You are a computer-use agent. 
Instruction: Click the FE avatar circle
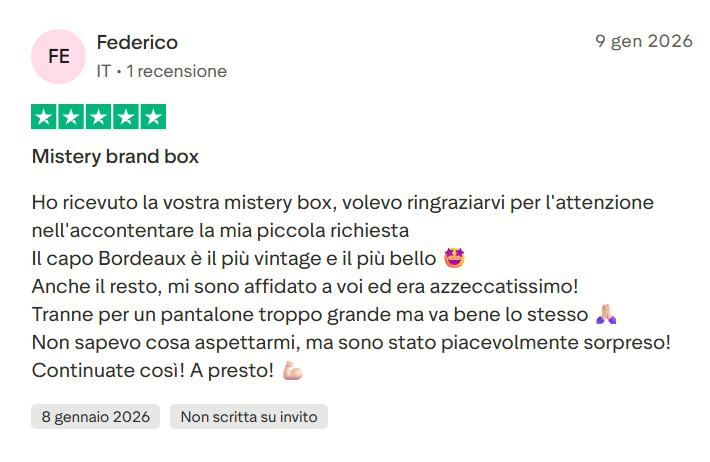(x=59, y=57)
